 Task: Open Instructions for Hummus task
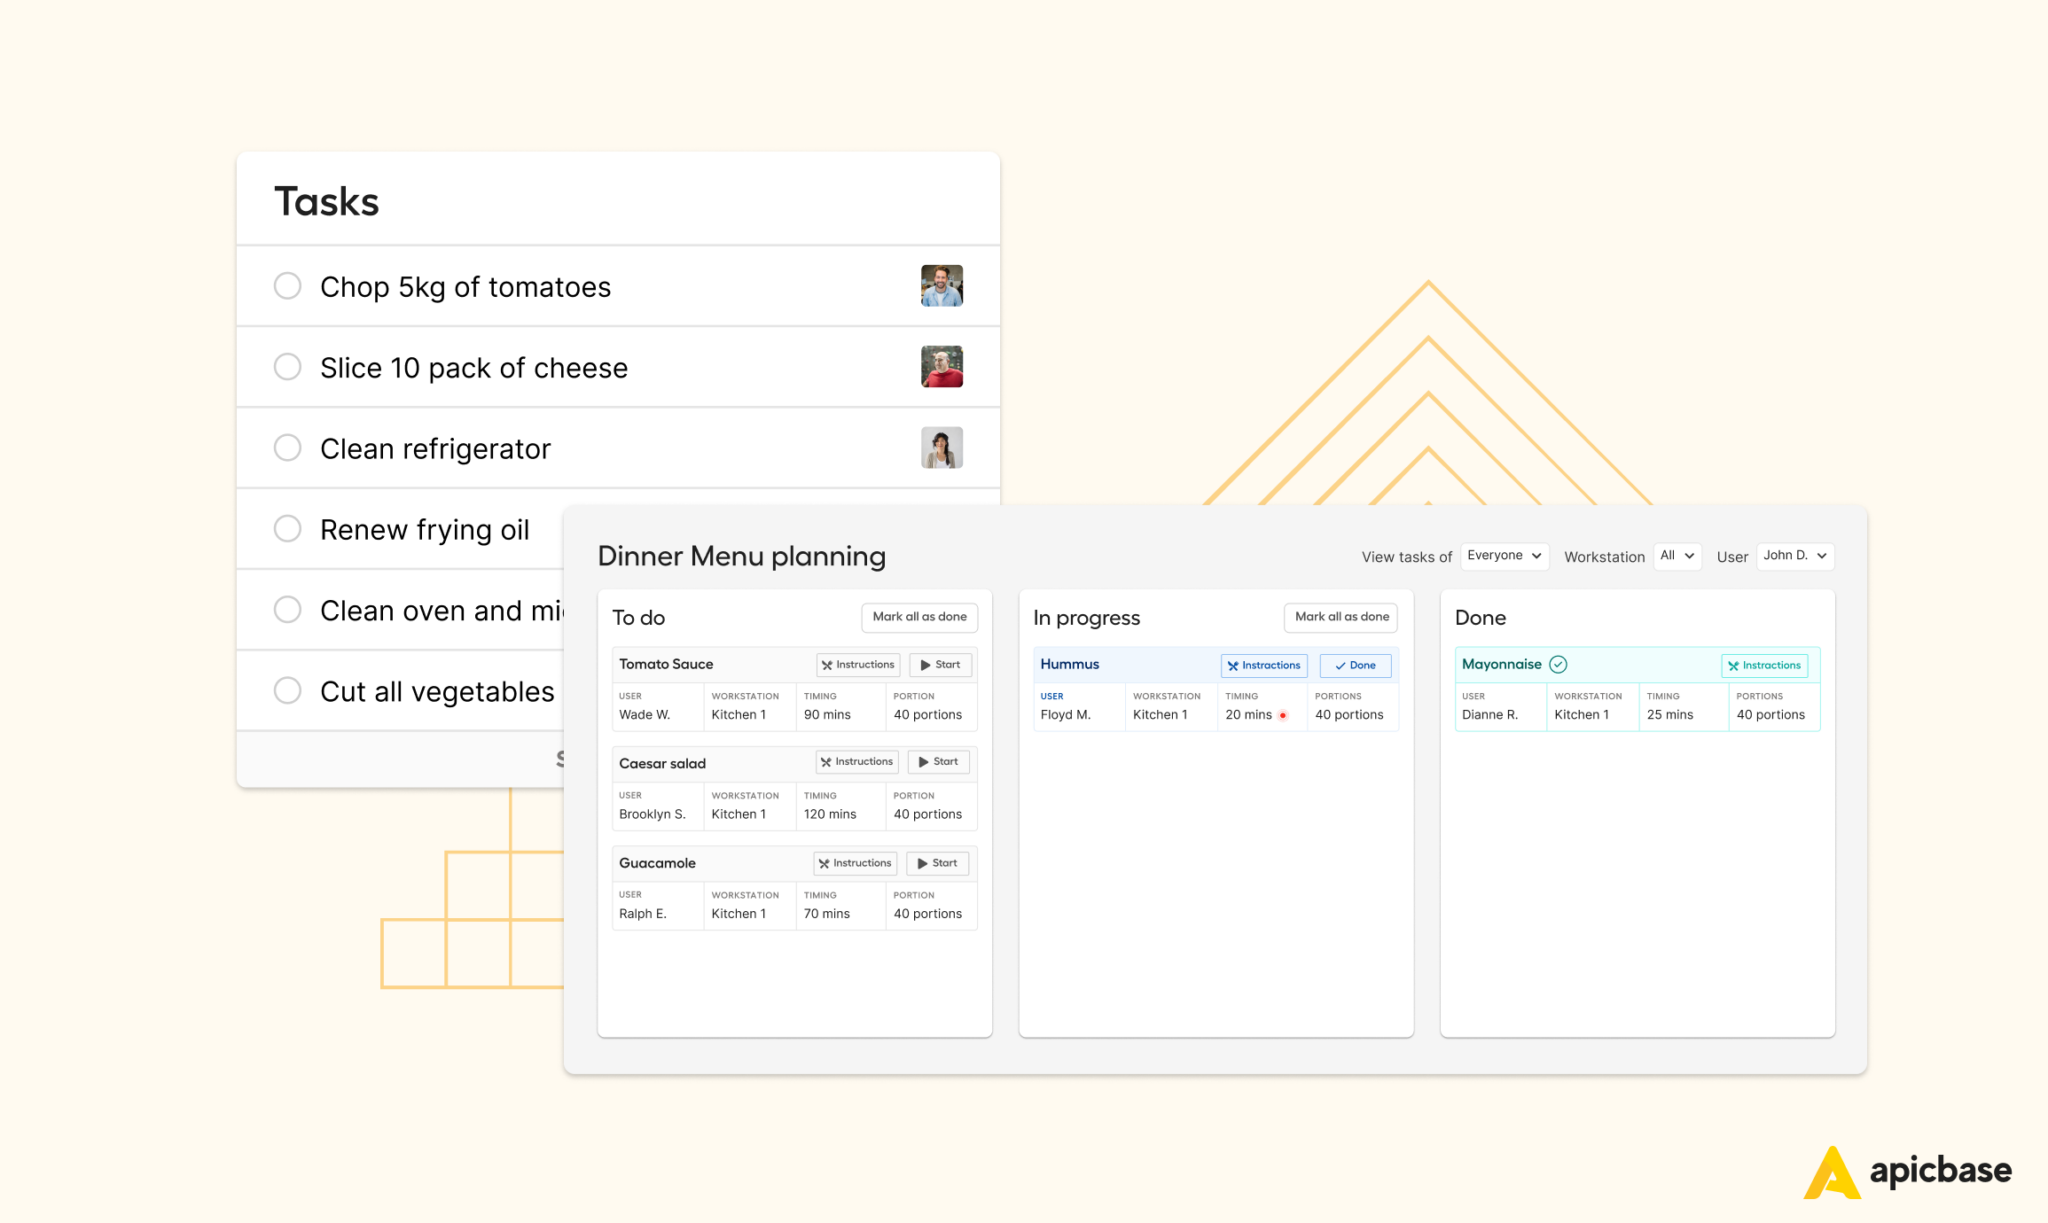(x=1264, y=665)
